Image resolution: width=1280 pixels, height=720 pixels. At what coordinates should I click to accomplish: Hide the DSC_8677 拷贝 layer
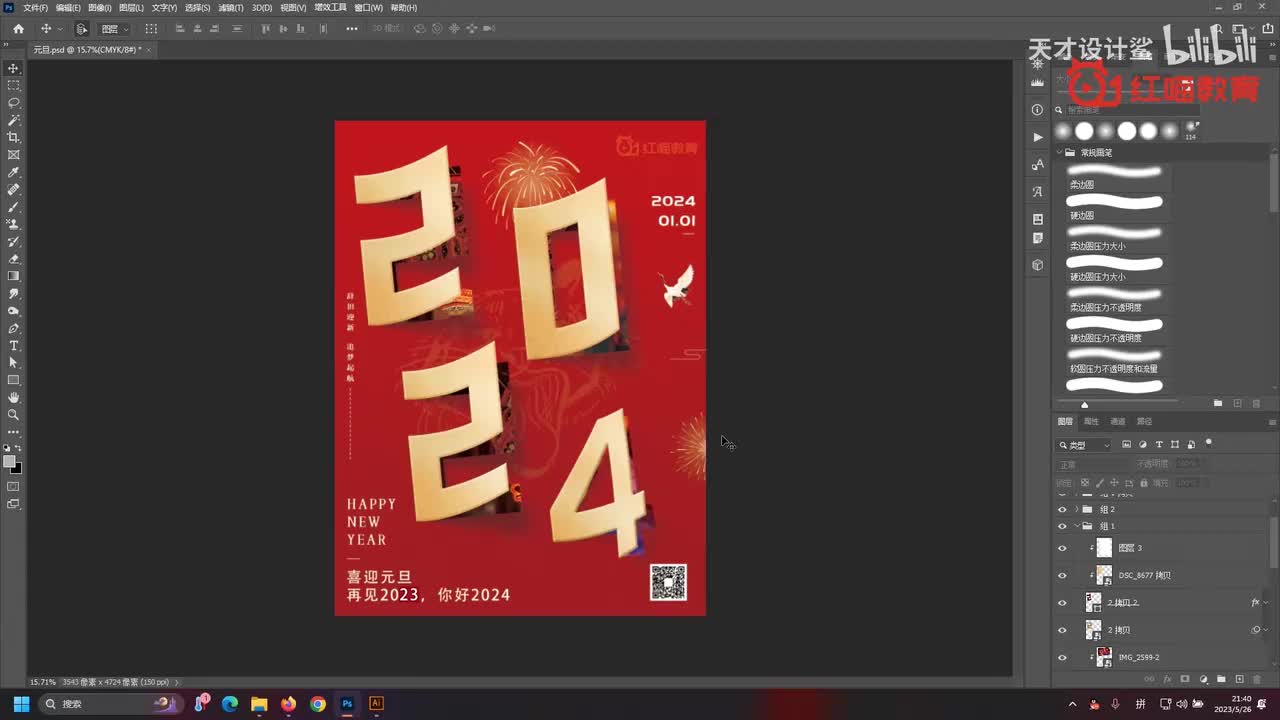point(1062,575)
